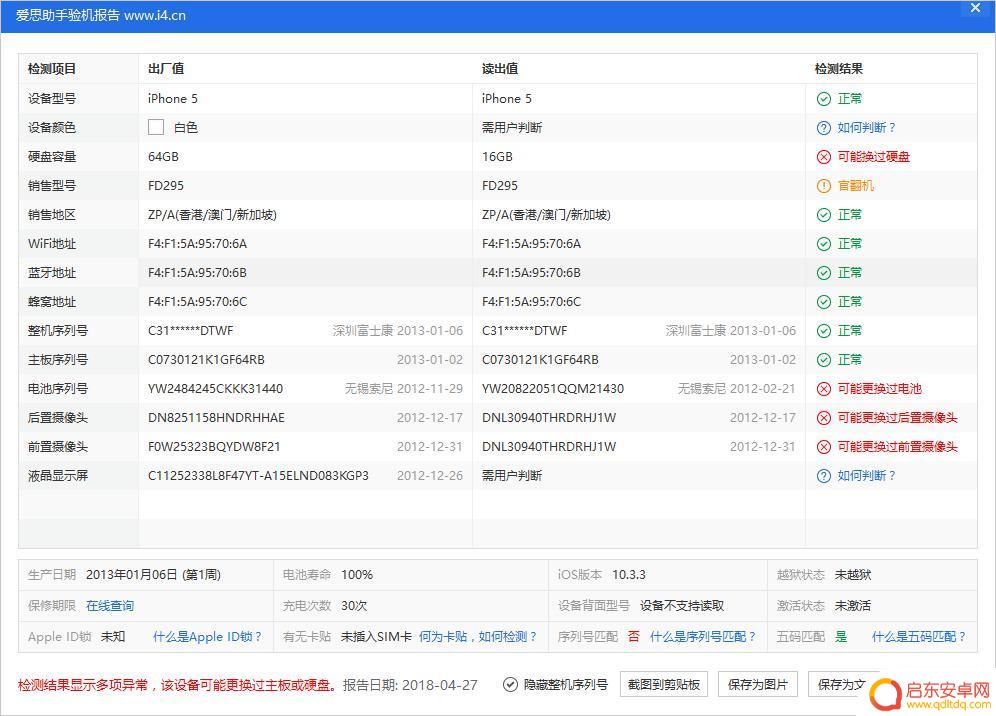This screenshot has width=996, height=716.
Task: Click 检测项目 column header
Action: [51, 69]
